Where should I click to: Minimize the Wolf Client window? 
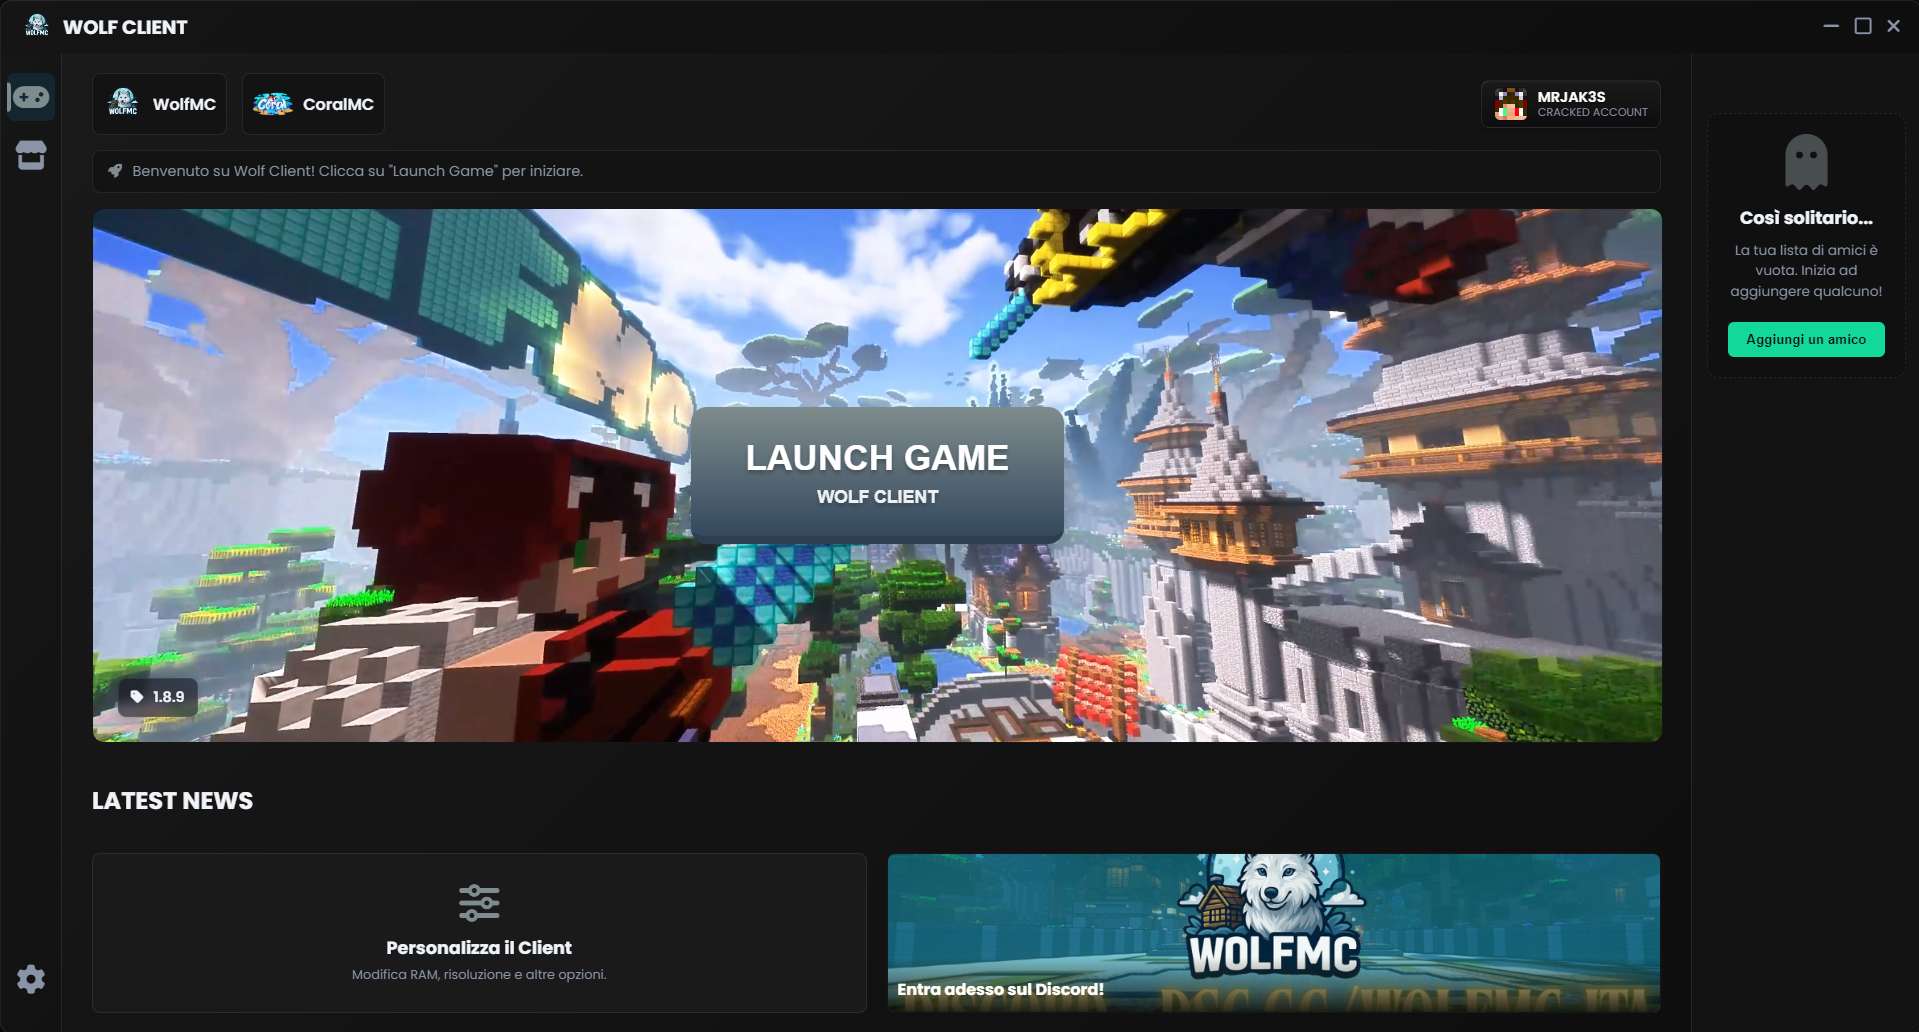click(x=1831, y=26)
